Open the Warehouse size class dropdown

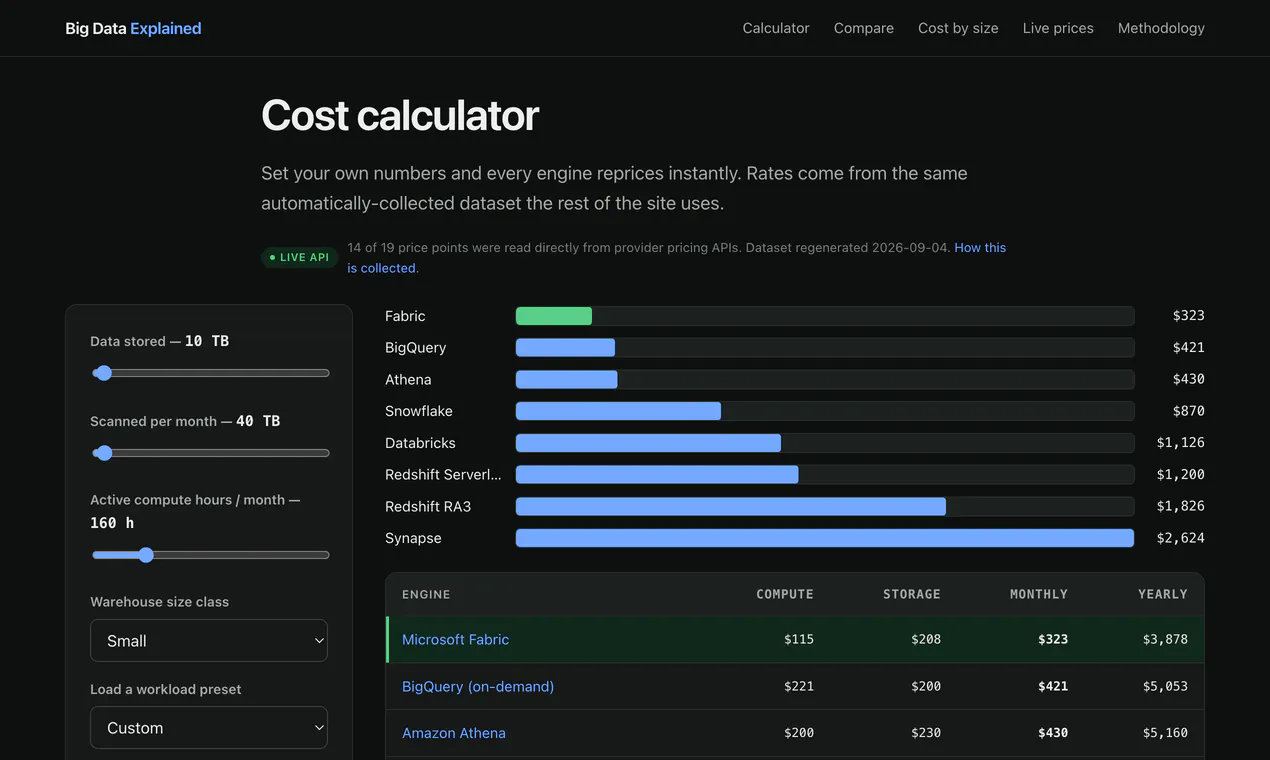click(209, 641)
